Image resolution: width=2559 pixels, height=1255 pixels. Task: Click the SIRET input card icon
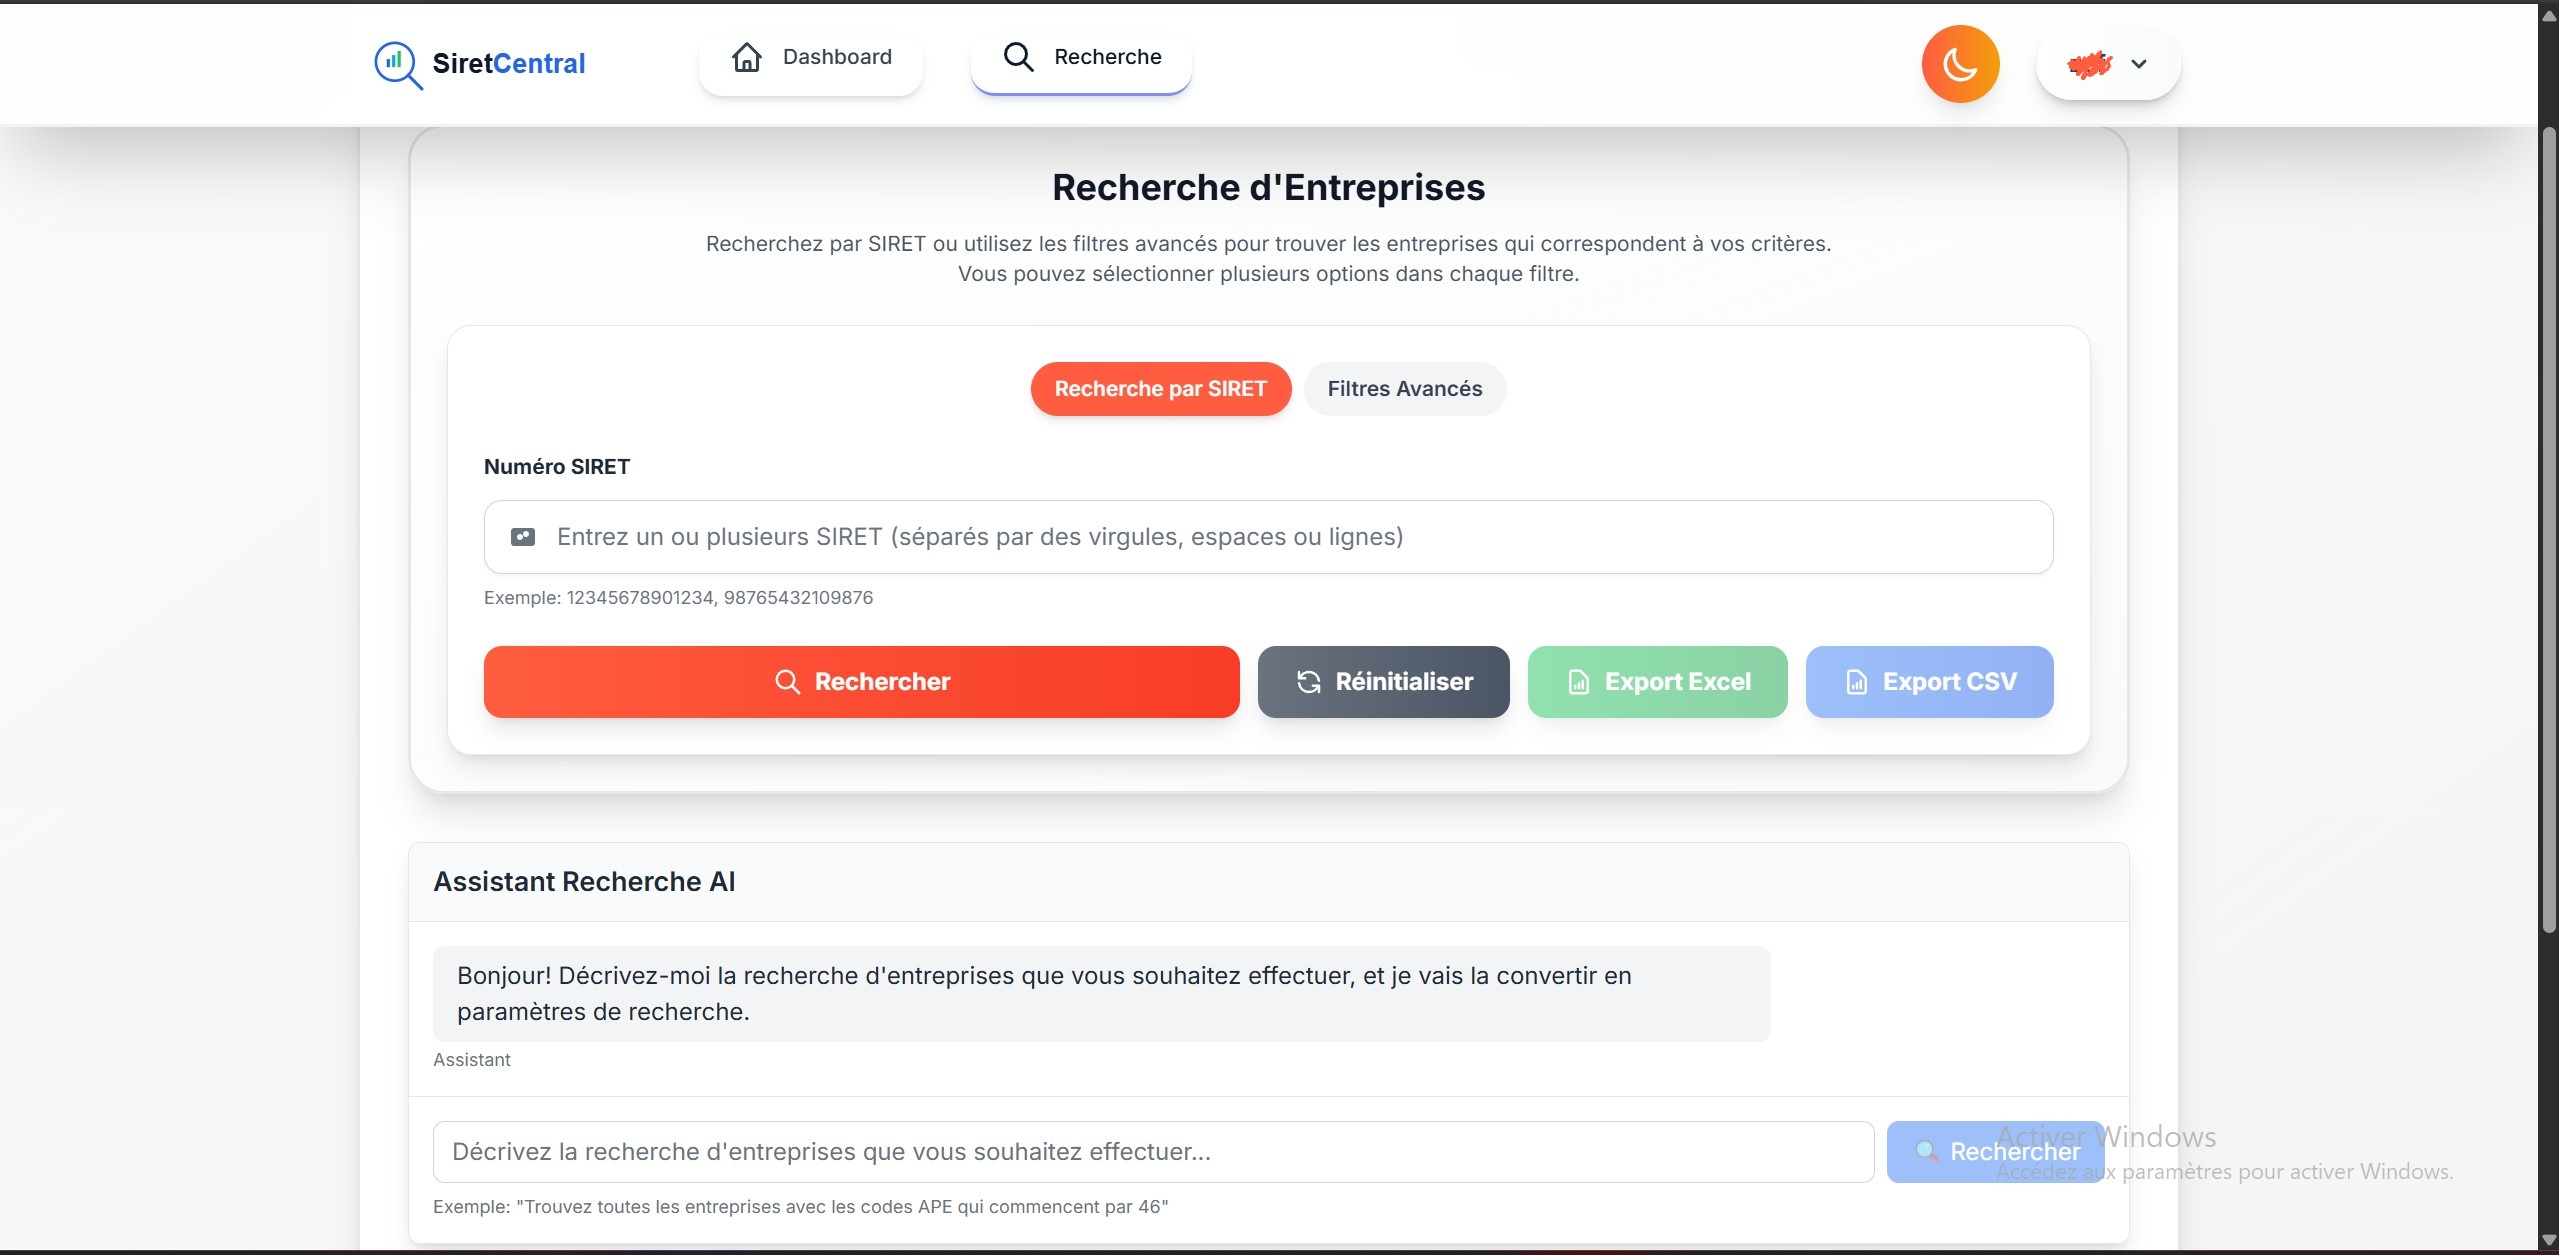(x=523, y=537)
